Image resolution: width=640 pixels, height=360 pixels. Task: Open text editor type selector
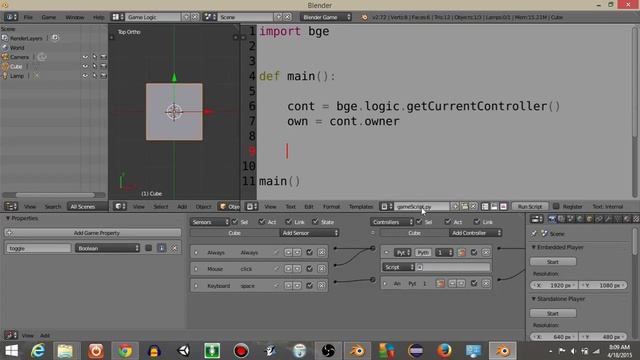coord(251,207)
